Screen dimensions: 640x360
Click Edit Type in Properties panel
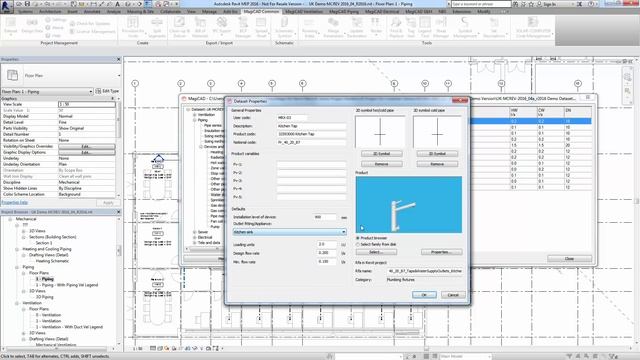[x=107, y=91]
